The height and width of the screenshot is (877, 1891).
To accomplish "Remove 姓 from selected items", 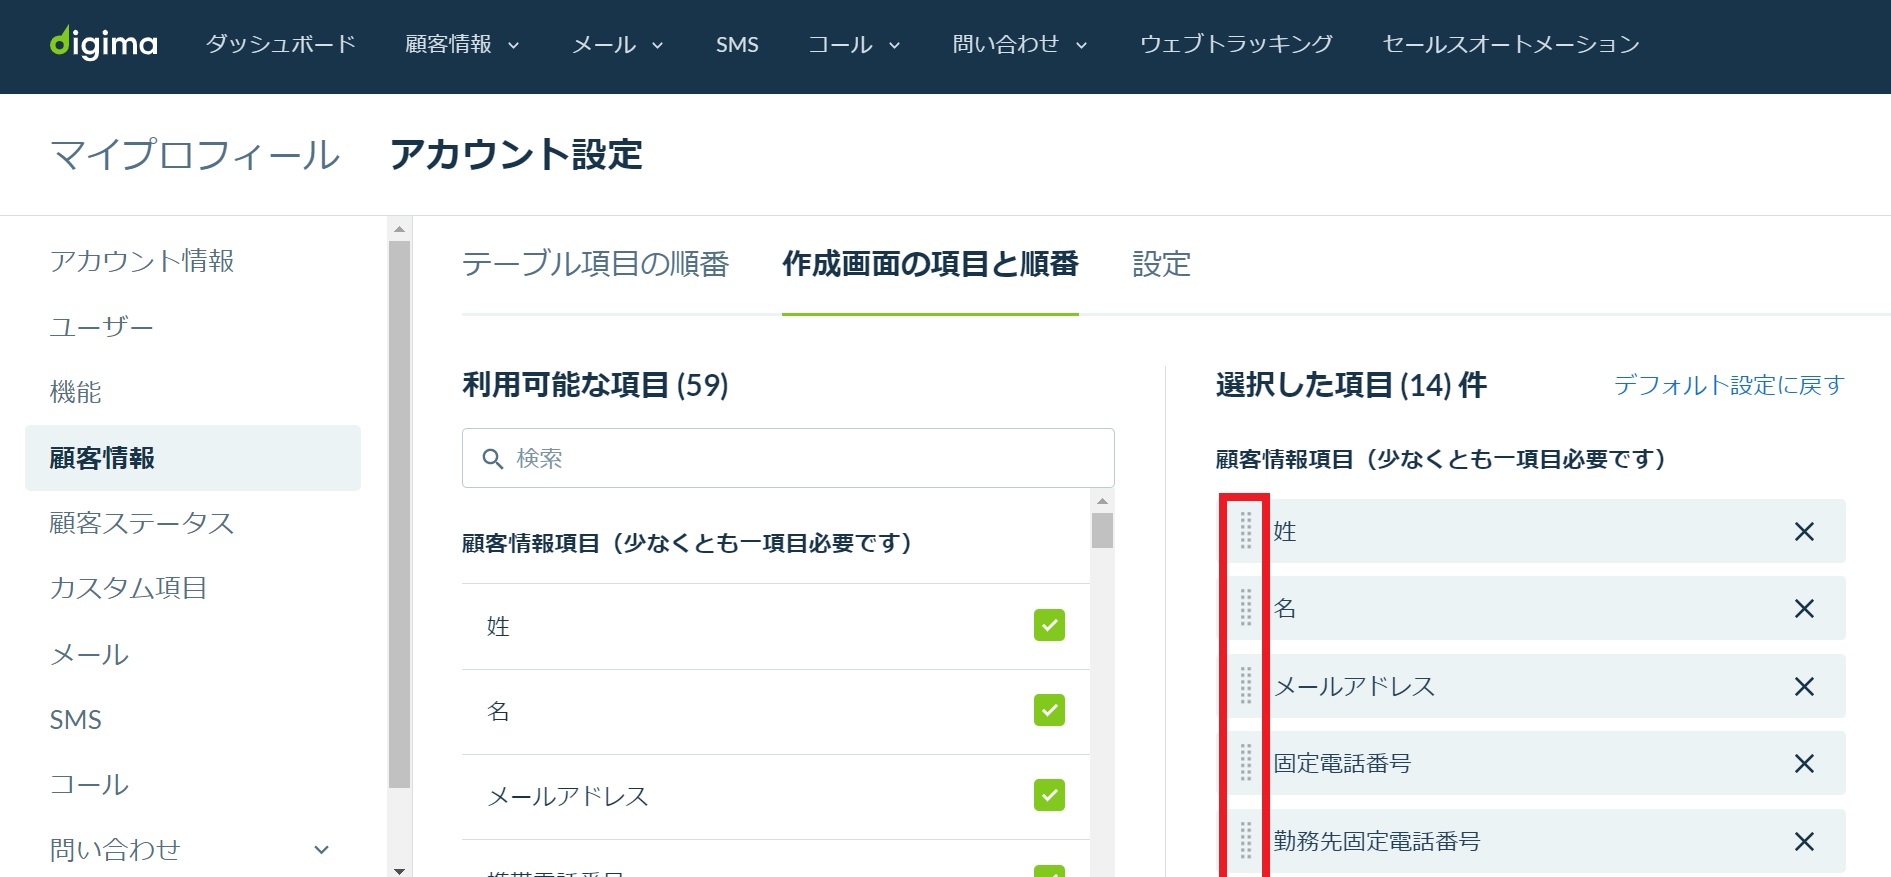I will (1803, 532).
